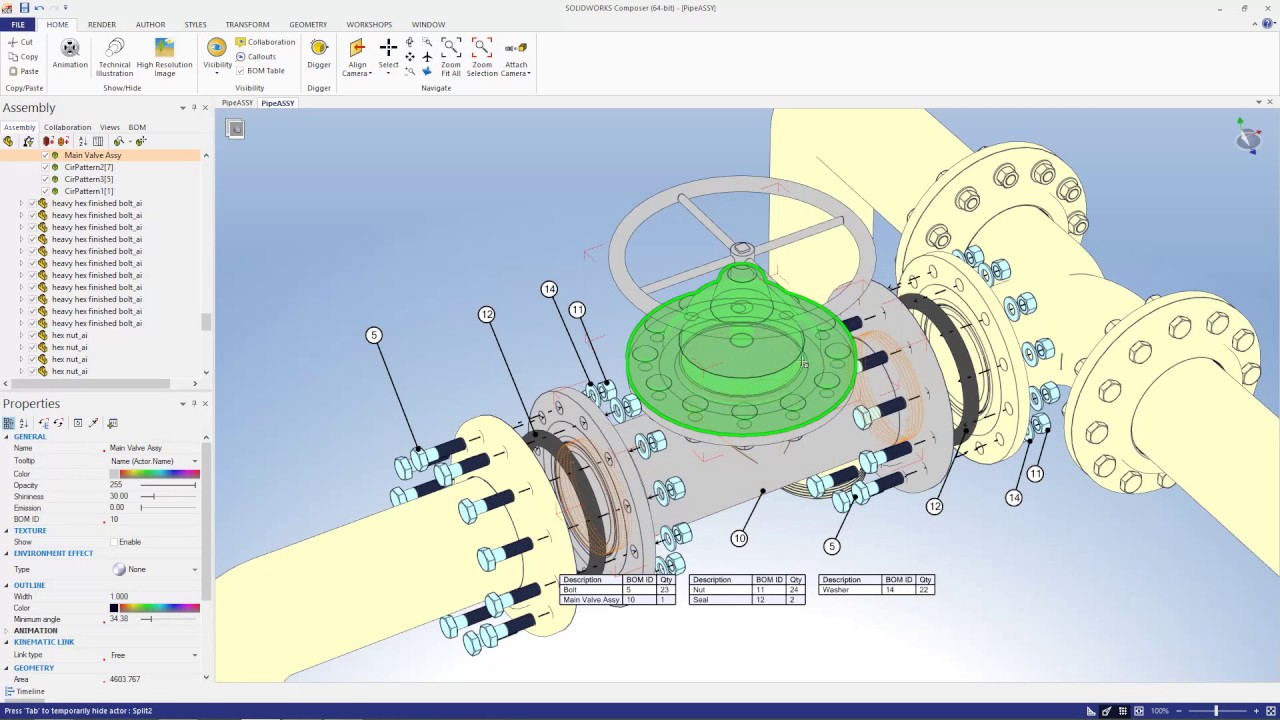
Task: Click the Undo arrow in quick access toolbar
Action: 39,8
